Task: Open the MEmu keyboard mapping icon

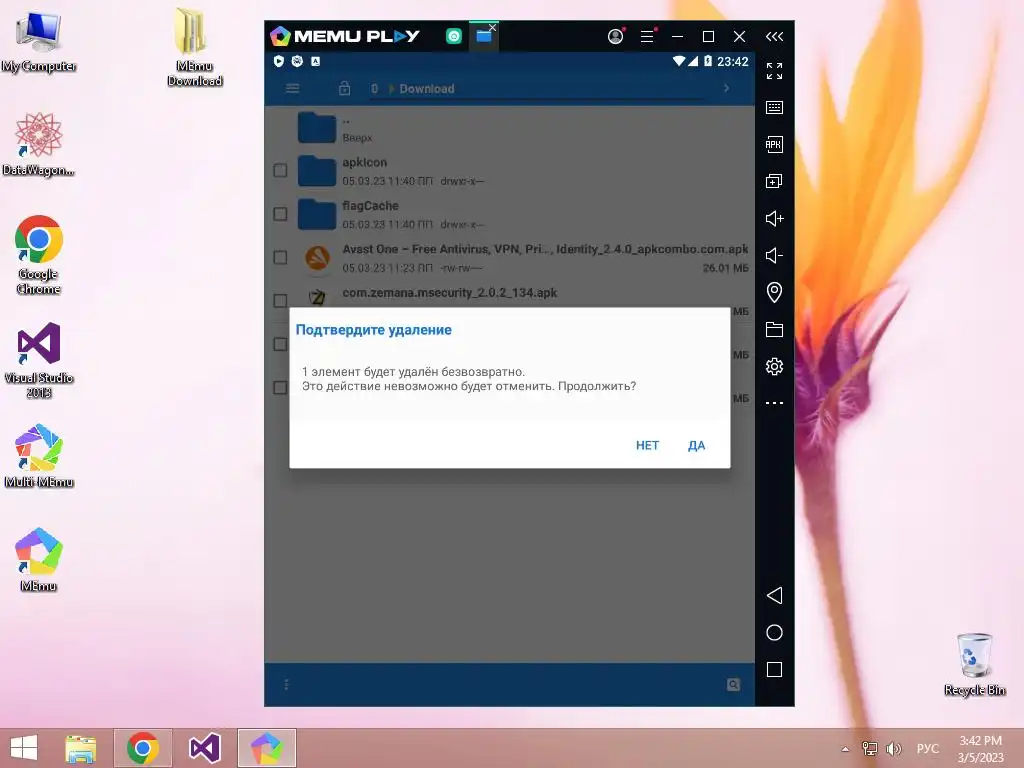Action: click(x=775, y=108)
